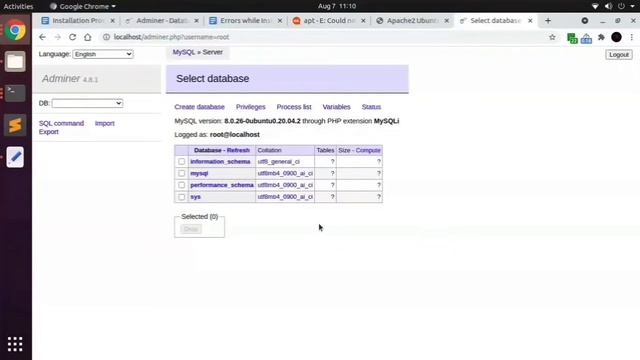Screen dimensions: 640x360
Task: Open the mysql database
Action: [x=199, y=173]
